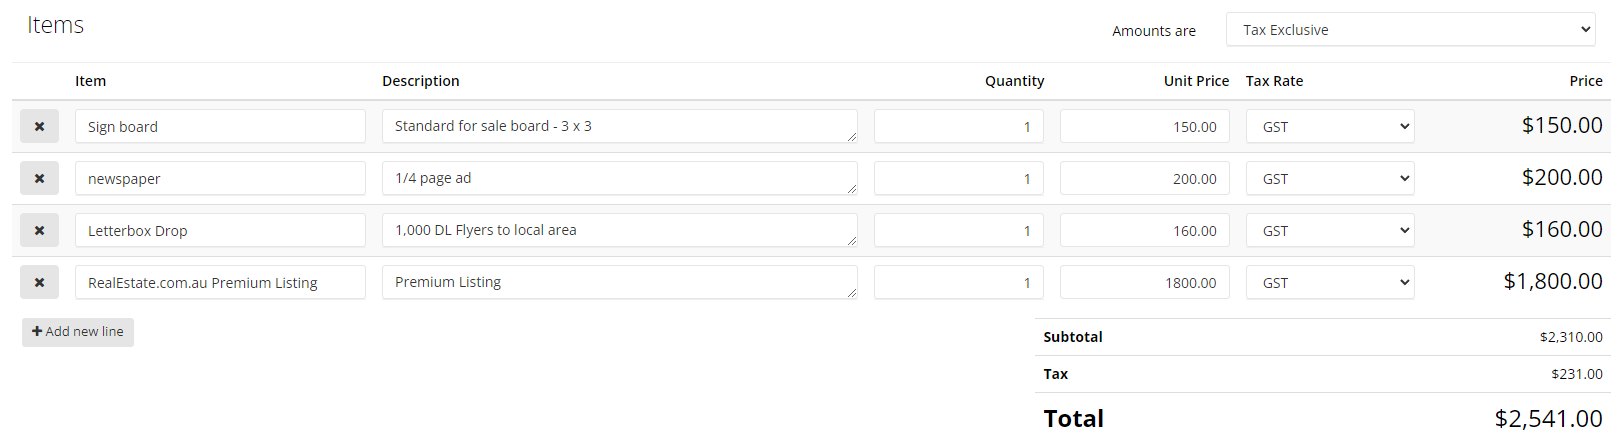Focus the 160.00 unit price input
1622x443 pixels.
coord(1144,231)
